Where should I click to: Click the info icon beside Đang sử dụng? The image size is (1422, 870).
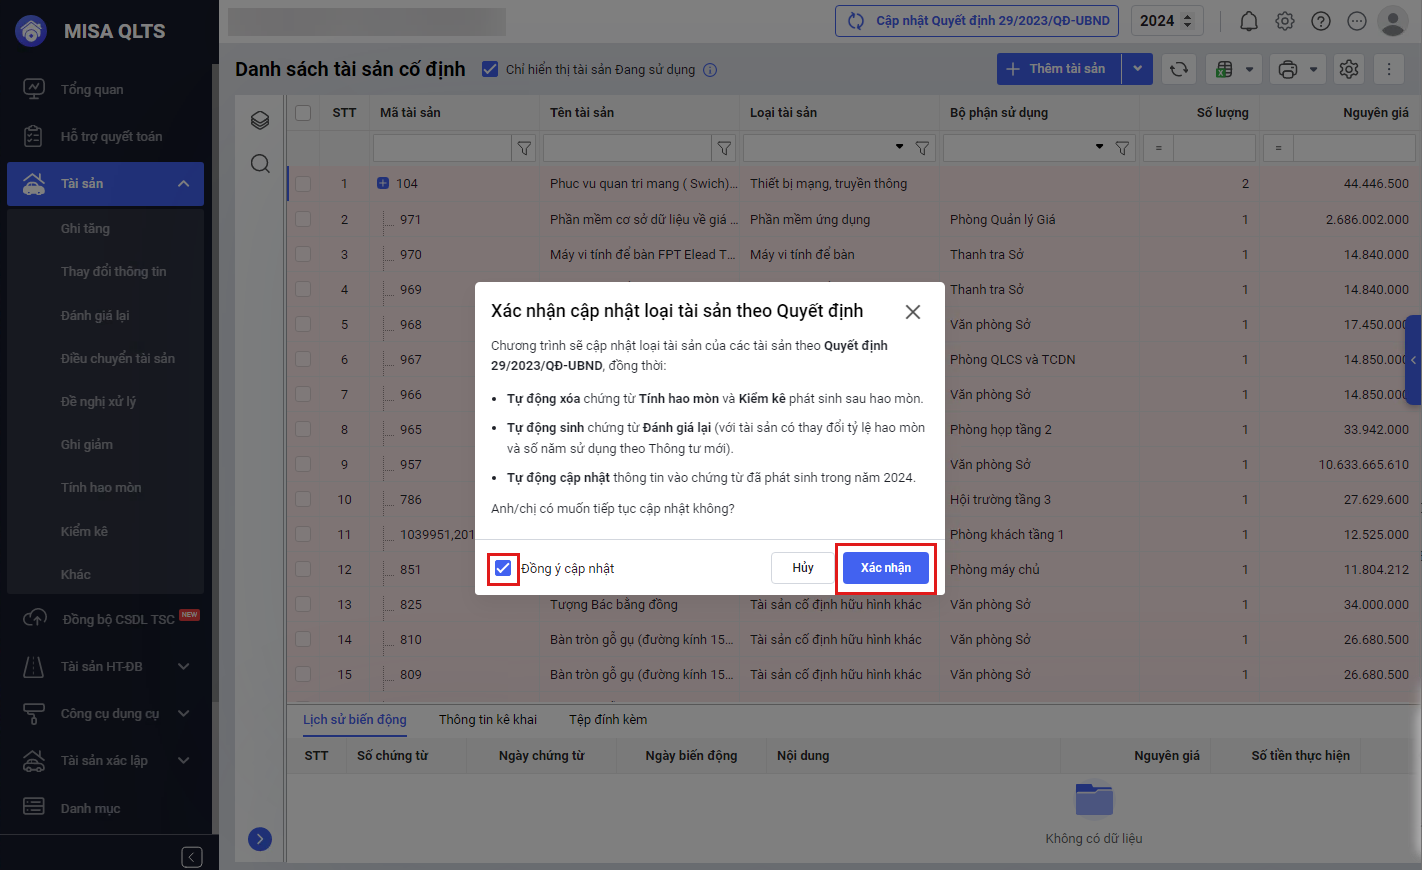710,70
